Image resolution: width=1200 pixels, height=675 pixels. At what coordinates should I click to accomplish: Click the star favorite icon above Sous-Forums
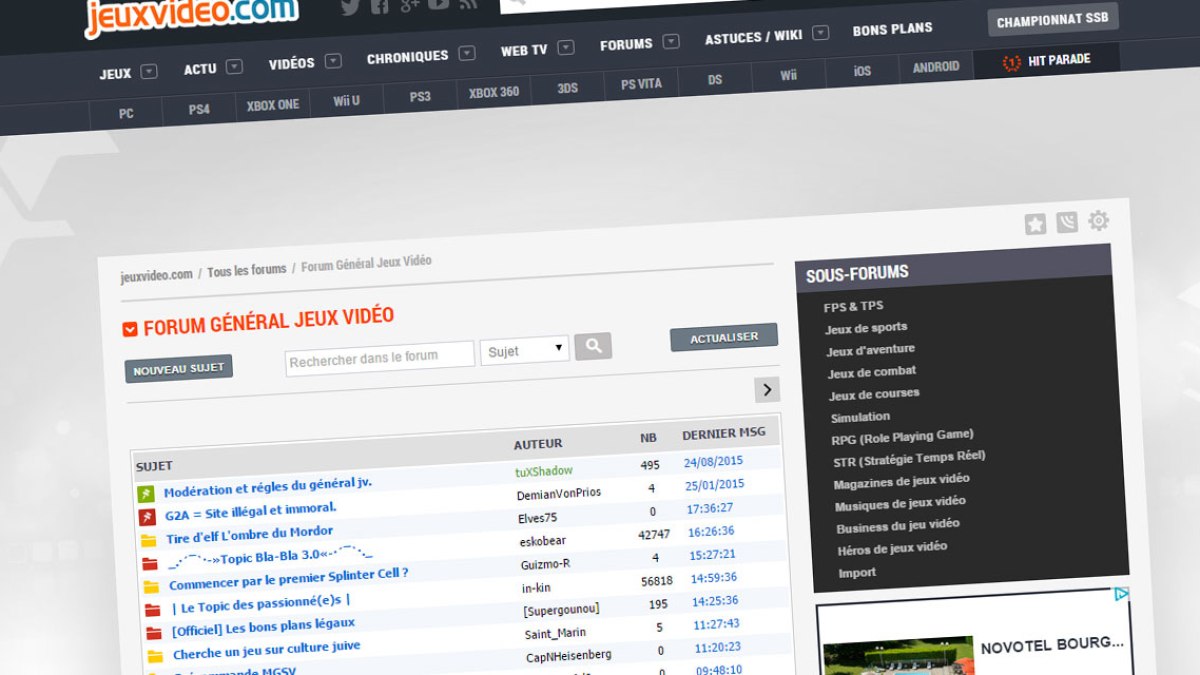(x=1035, y=224)
